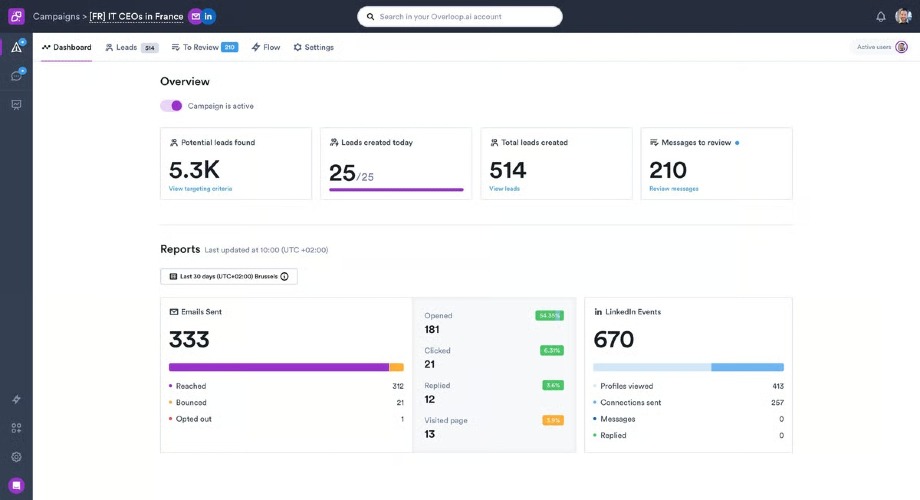Open the user avatar account menu
Viewport: 920px width, 500px height.
[x=903, y=16]
